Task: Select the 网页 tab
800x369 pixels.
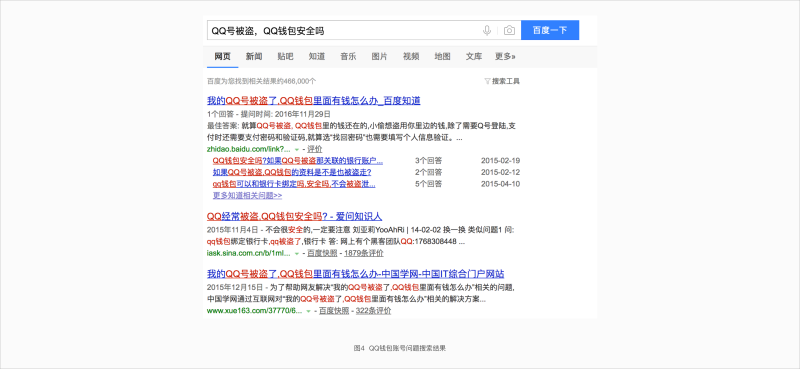Action: (x=222, y=57)
